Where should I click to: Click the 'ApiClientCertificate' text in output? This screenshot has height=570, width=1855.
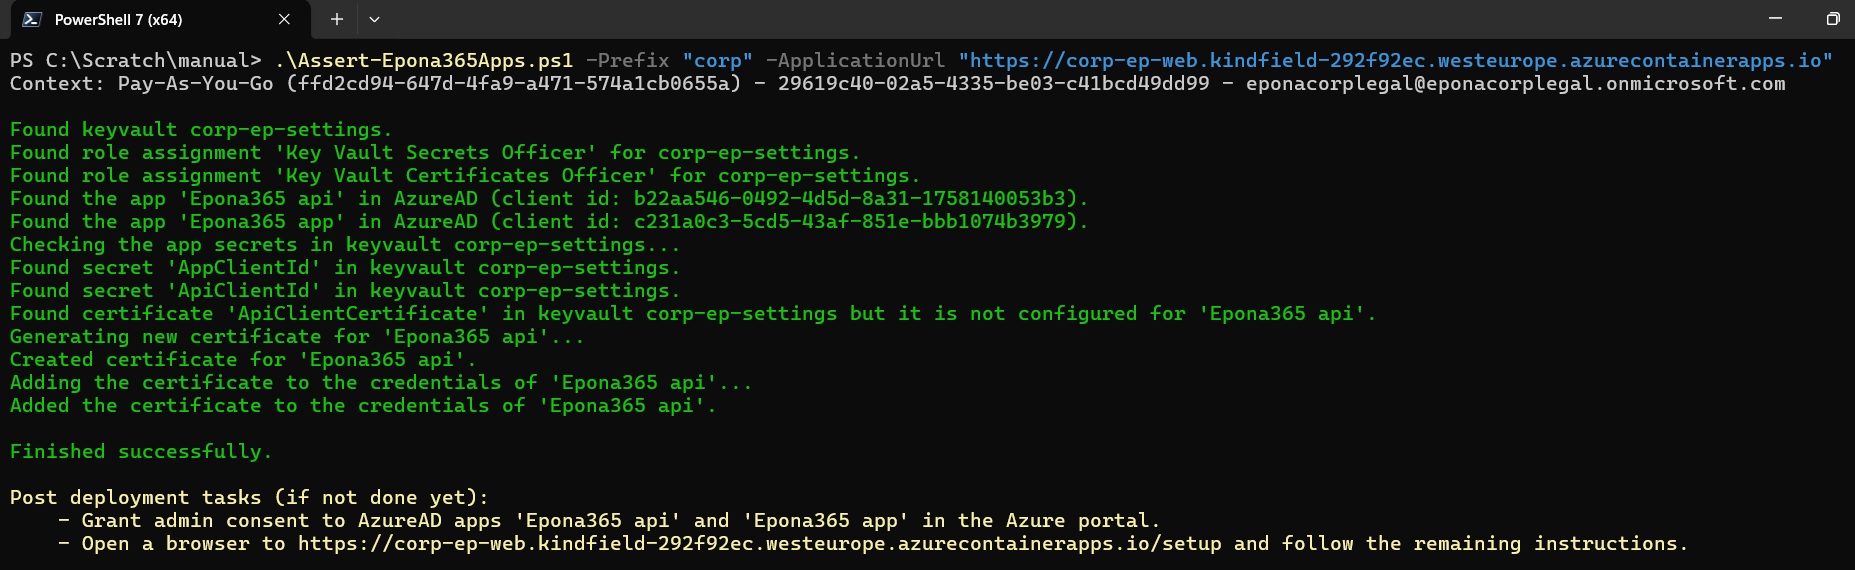click(x=357, y=314)
